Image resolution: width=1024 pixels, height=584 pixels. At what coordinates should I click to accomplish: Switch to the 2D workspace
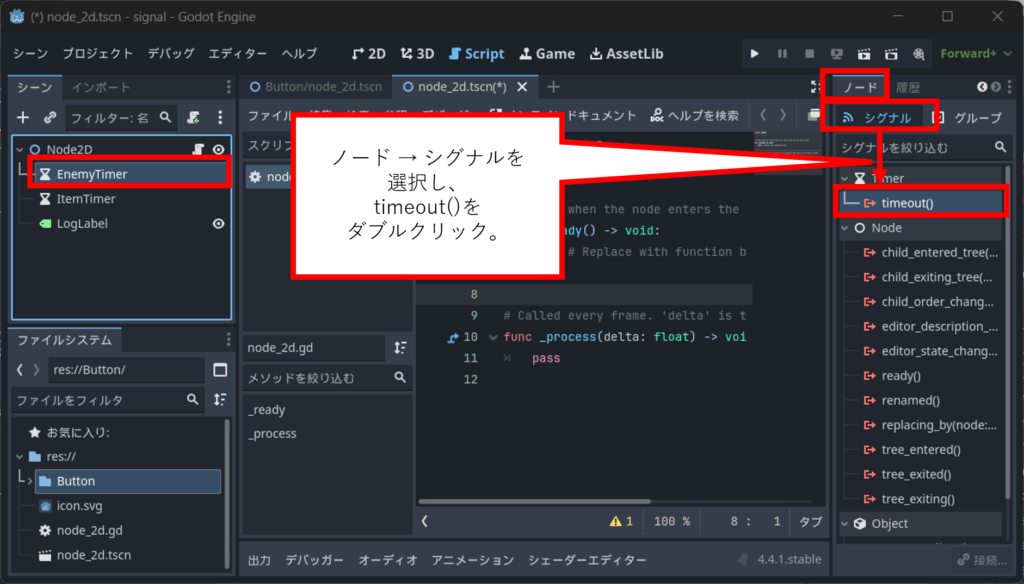click(x=368, y=54)
